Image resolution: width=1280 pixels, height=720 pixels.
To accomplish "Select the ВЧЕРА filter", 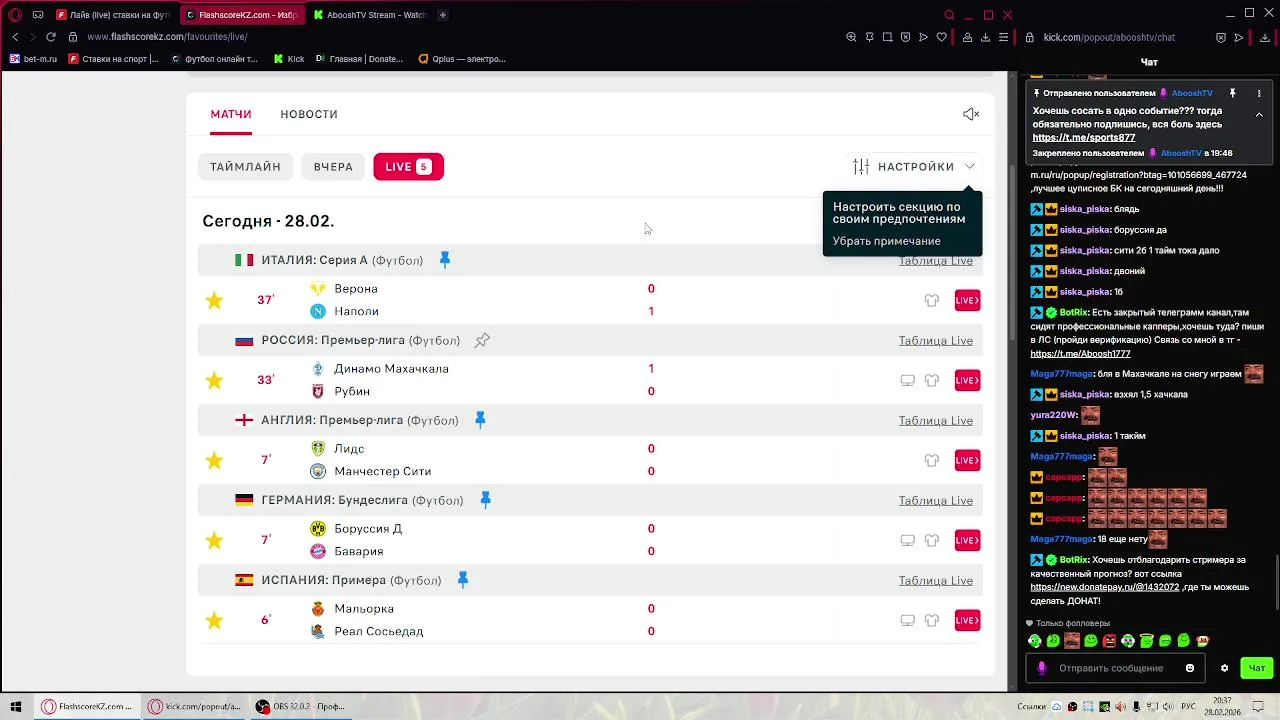I will pyautogui.click(x=333, y=167).
